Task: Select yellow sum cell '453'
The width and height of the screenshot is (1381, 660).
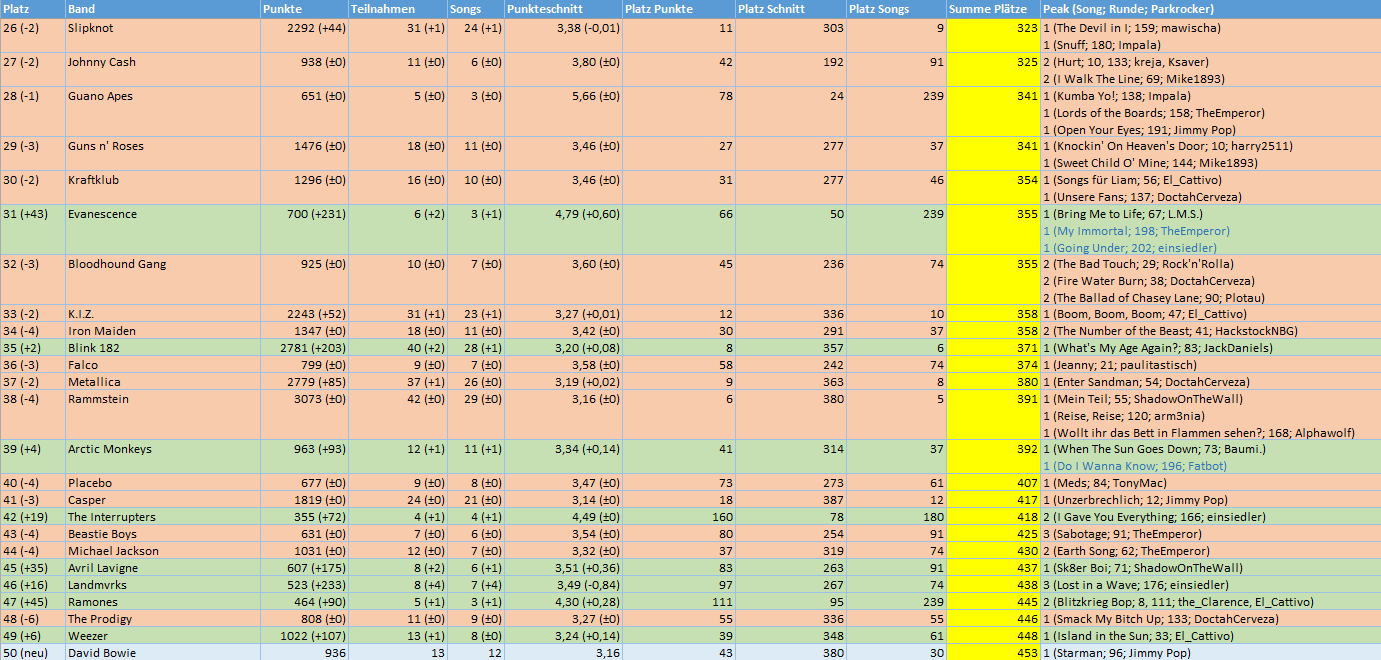Action: point(993,653)
